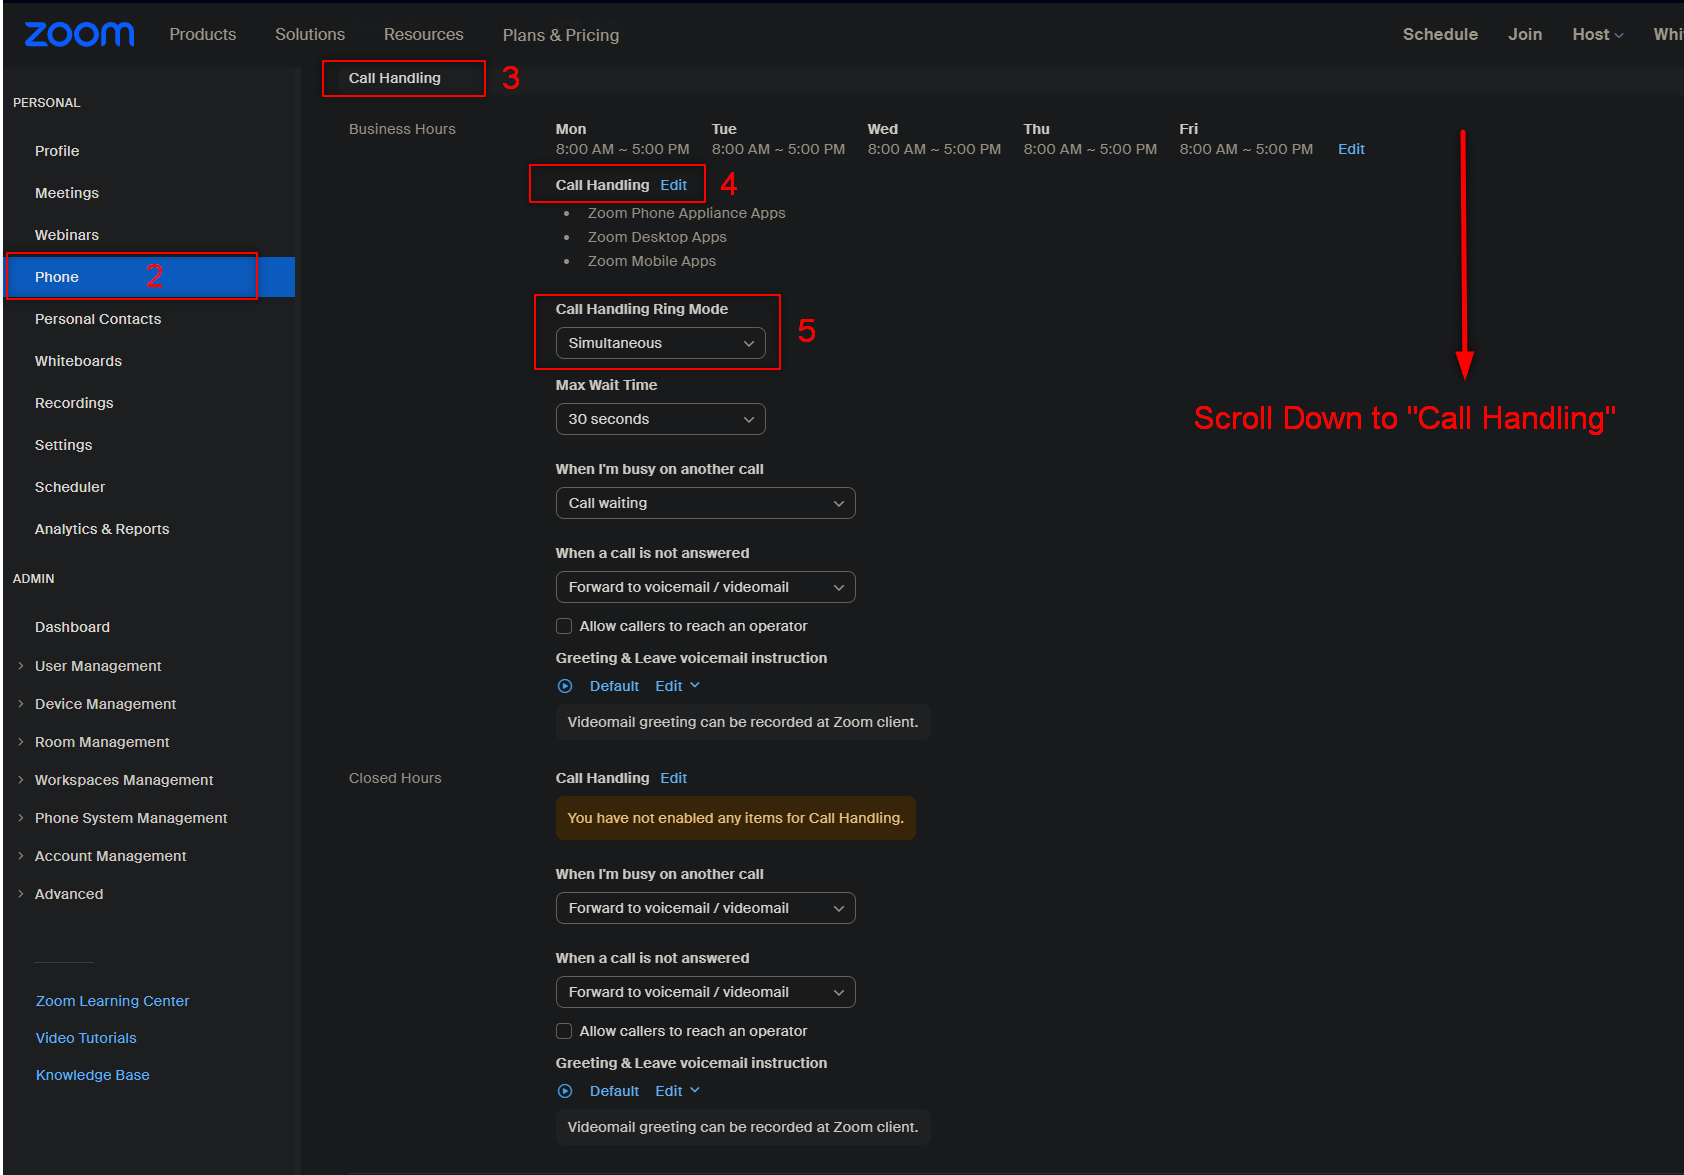Click the 'Zoom Mobile Apps' list item

pos(652,261)
